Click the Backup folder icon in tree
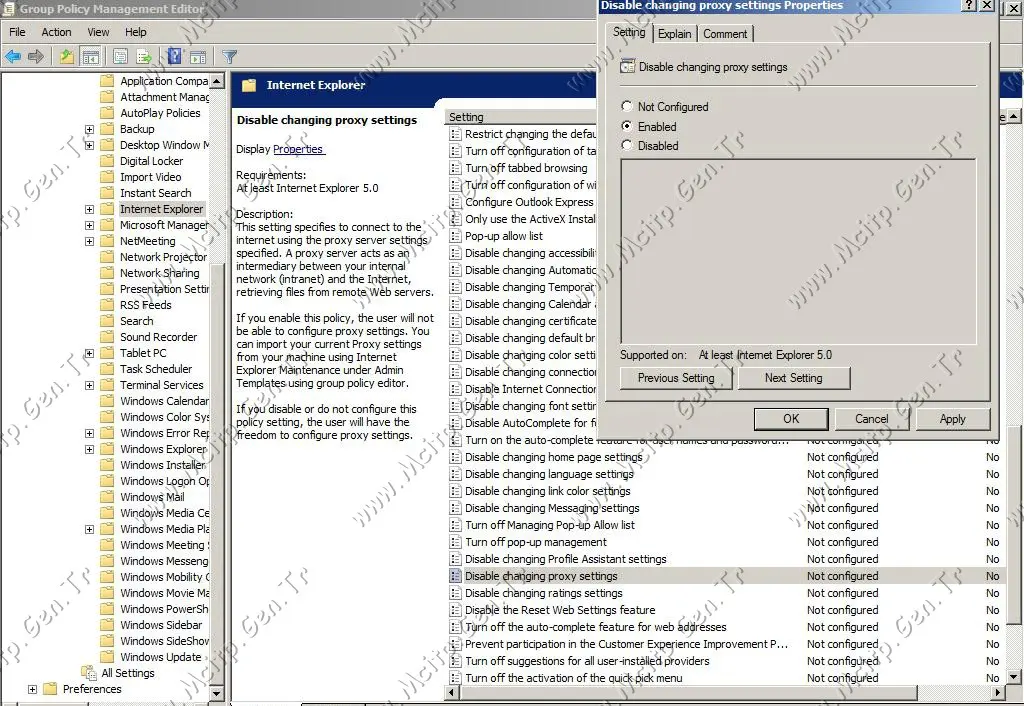1024x706 pixels. click(107, 129)
